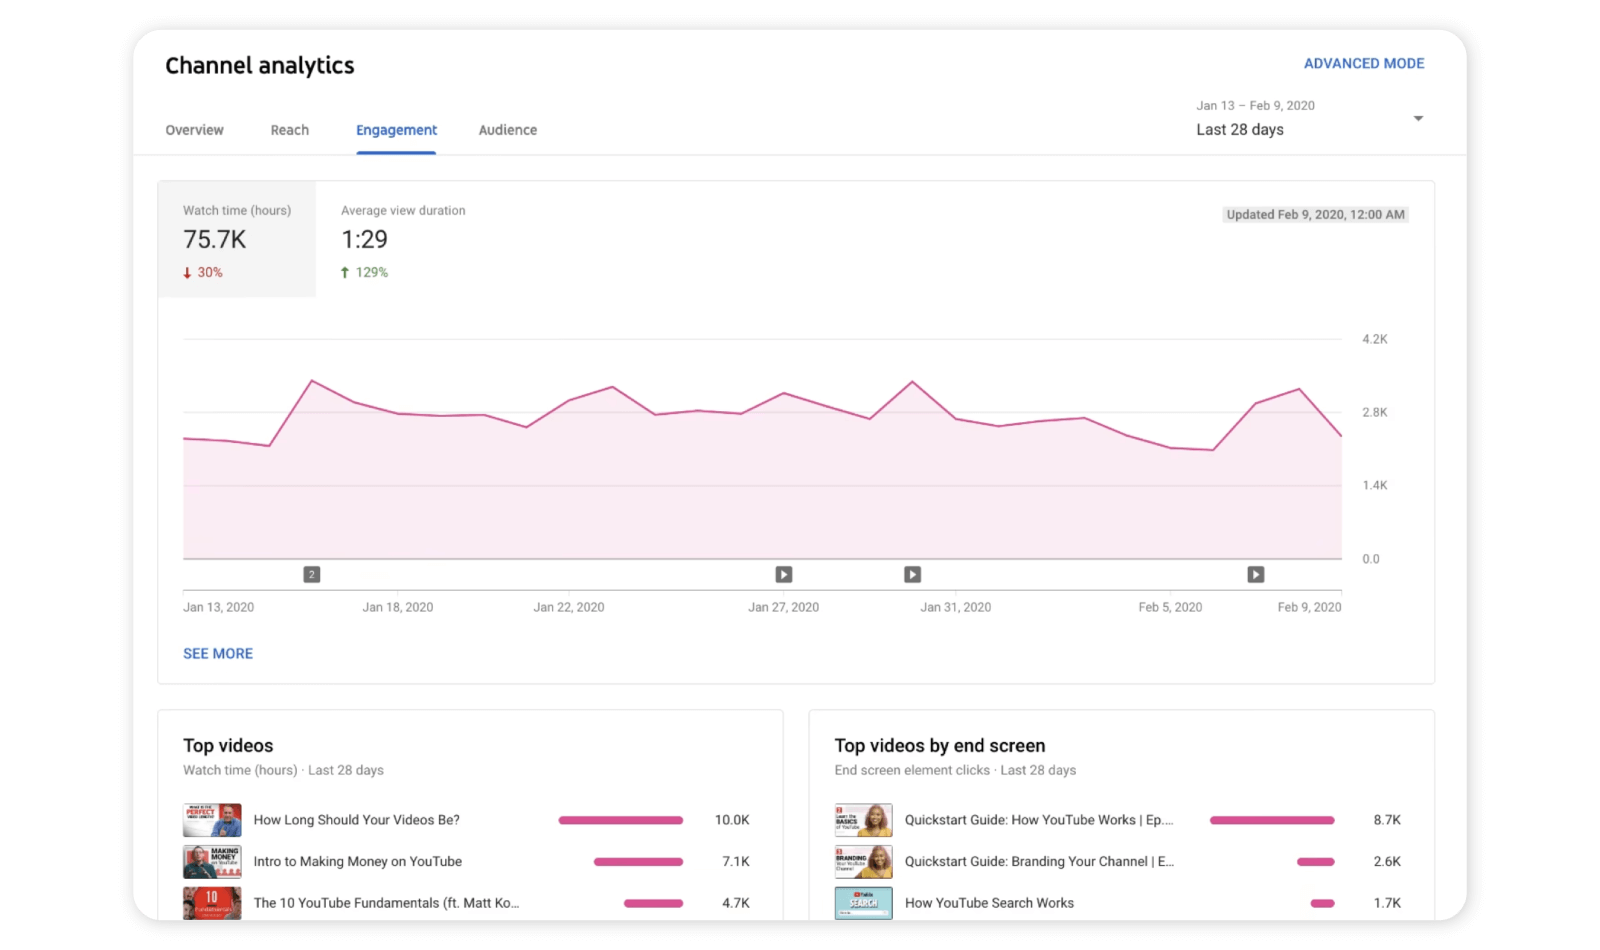Click the multi-video "2" marker on the chart

[311, 573]
